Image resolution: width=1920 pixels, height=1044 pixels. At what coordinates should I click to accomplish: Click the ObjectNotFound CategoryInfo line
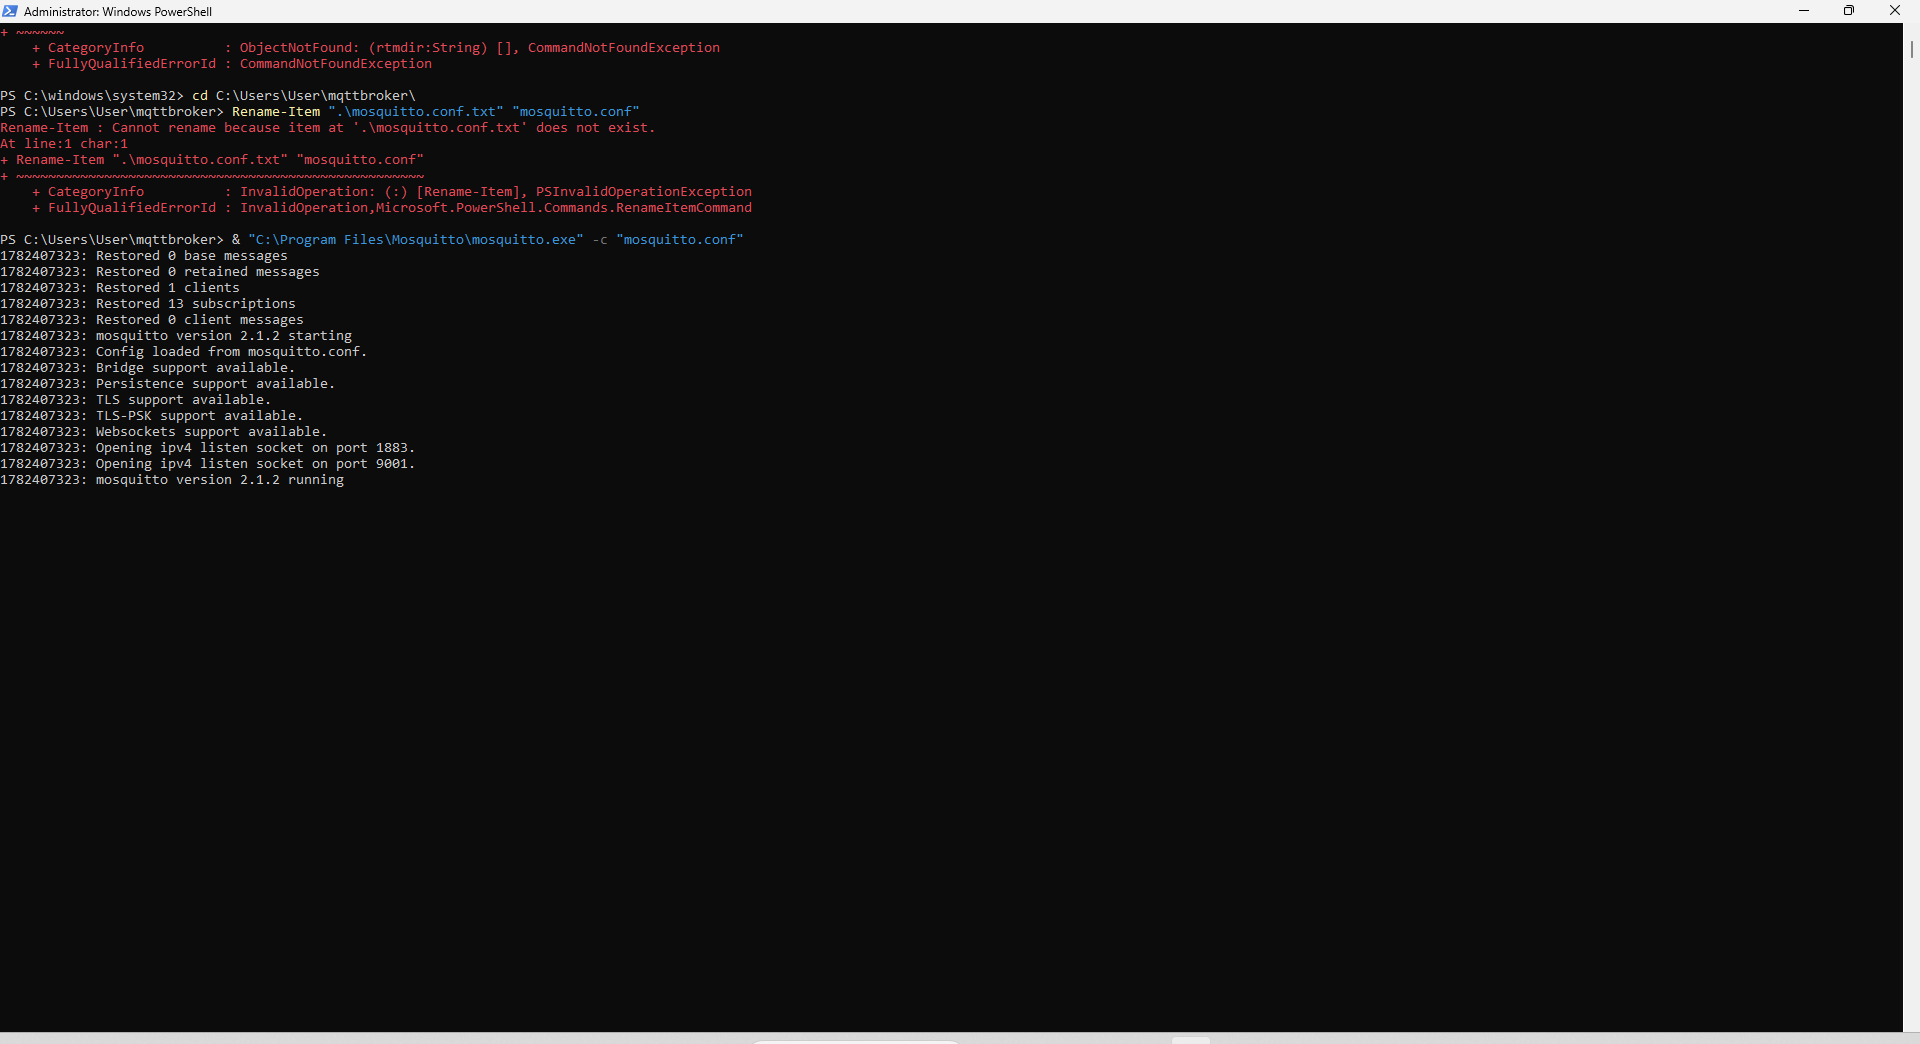point(376,48)
